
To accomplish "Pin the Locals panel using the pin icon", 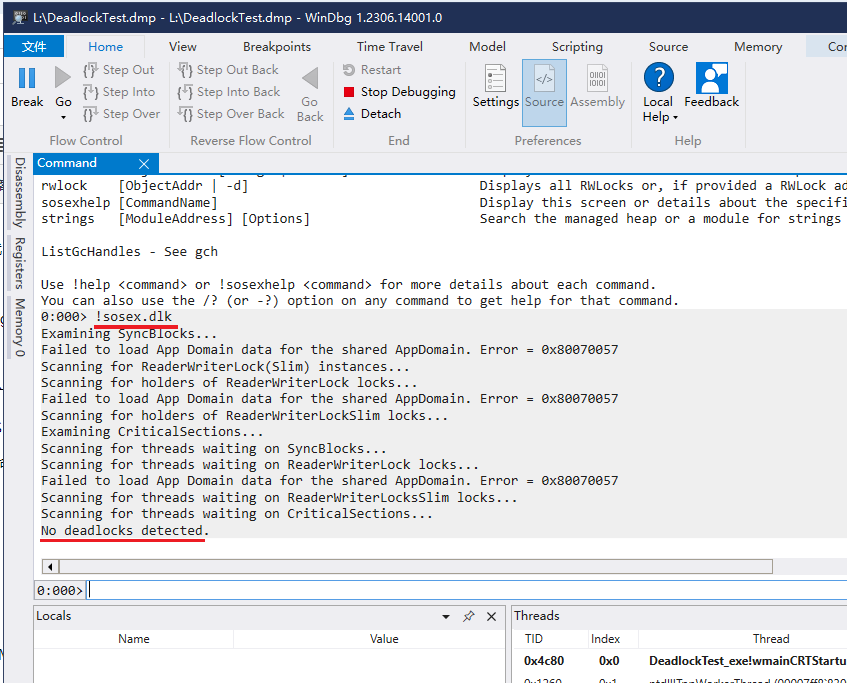I will click(468, 616).
